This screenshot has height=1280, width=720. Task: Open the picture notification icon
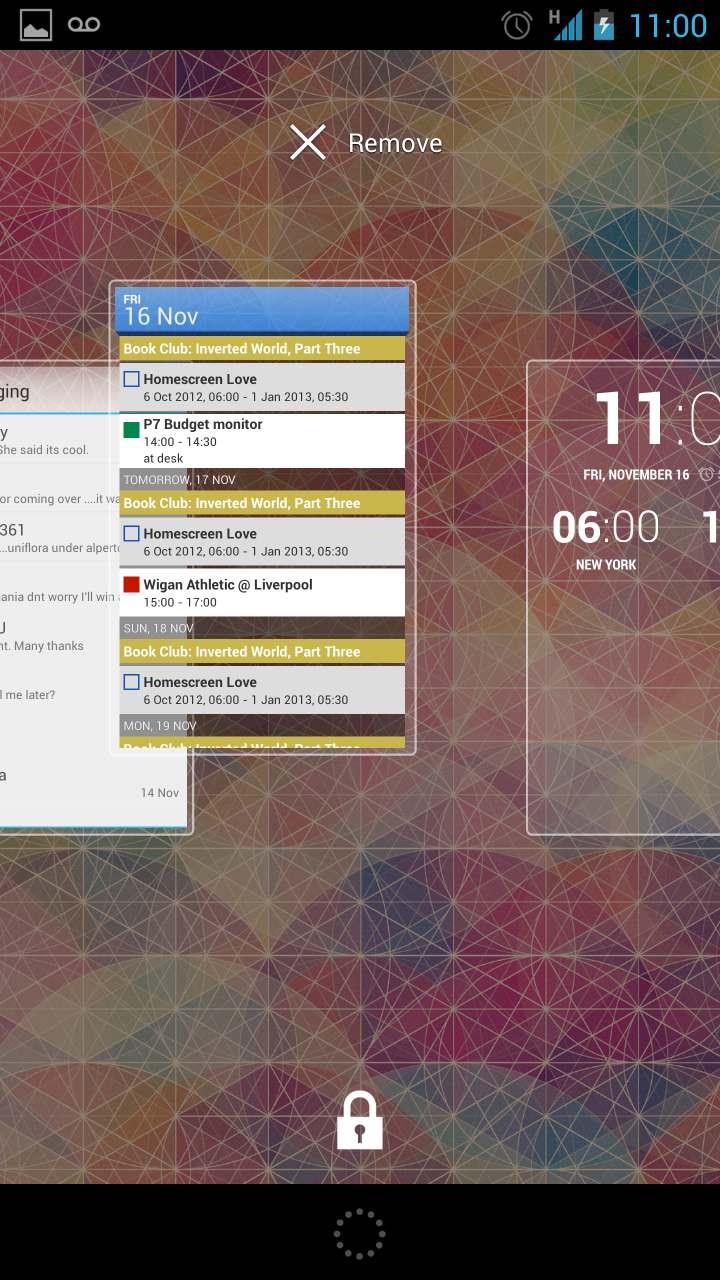point(36,25)
